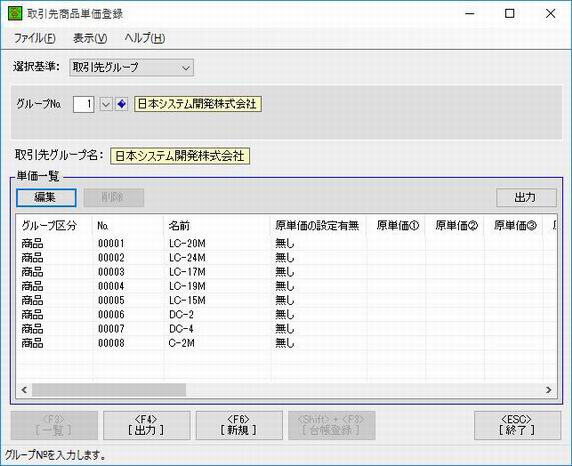Click the F4 出力 function button

147,425
